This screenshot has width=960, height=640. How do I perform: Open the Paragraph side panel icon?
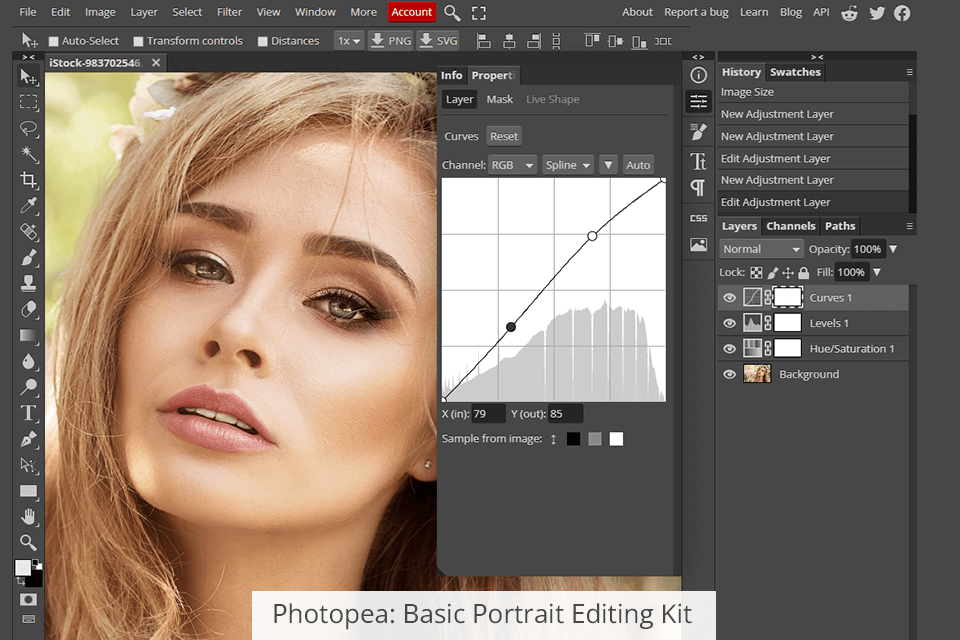pos(699,187)
